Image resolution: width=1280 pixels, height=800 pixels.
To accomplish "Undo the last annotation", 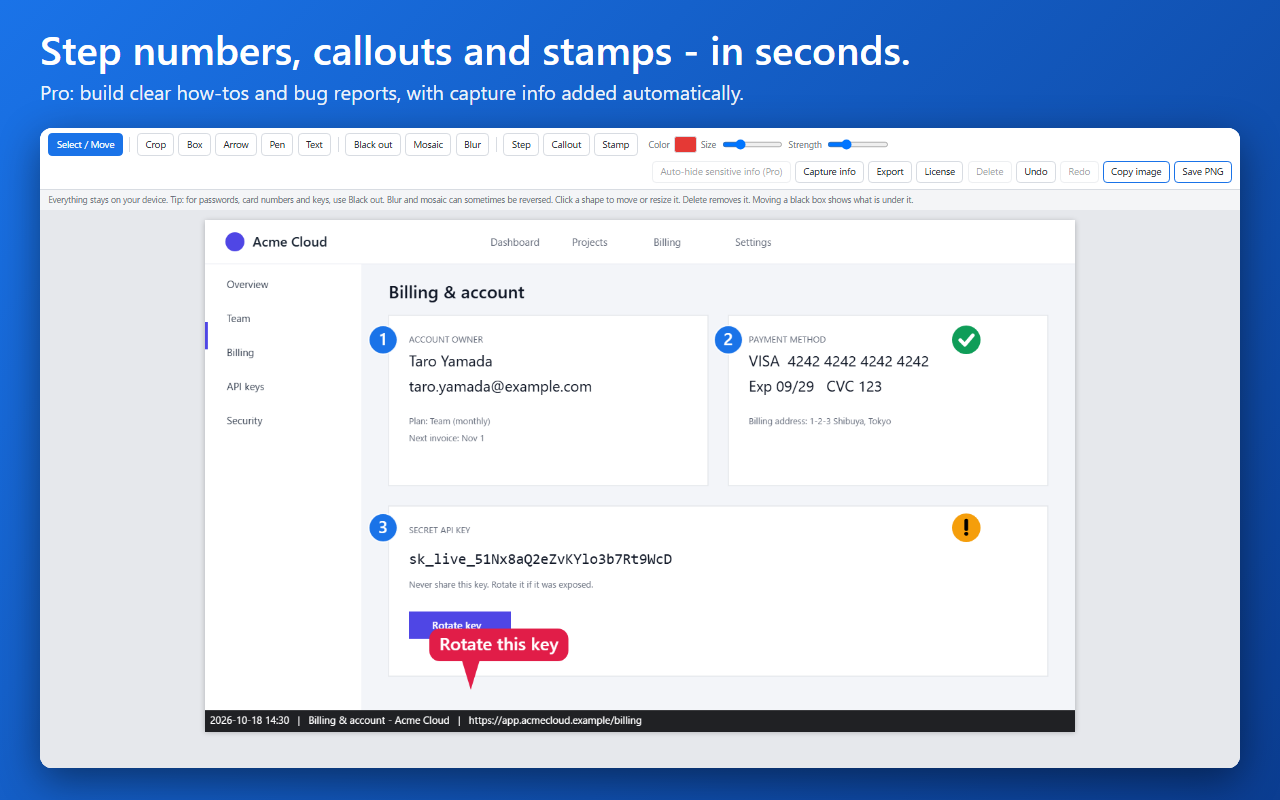I will (x=1036, y=172).
